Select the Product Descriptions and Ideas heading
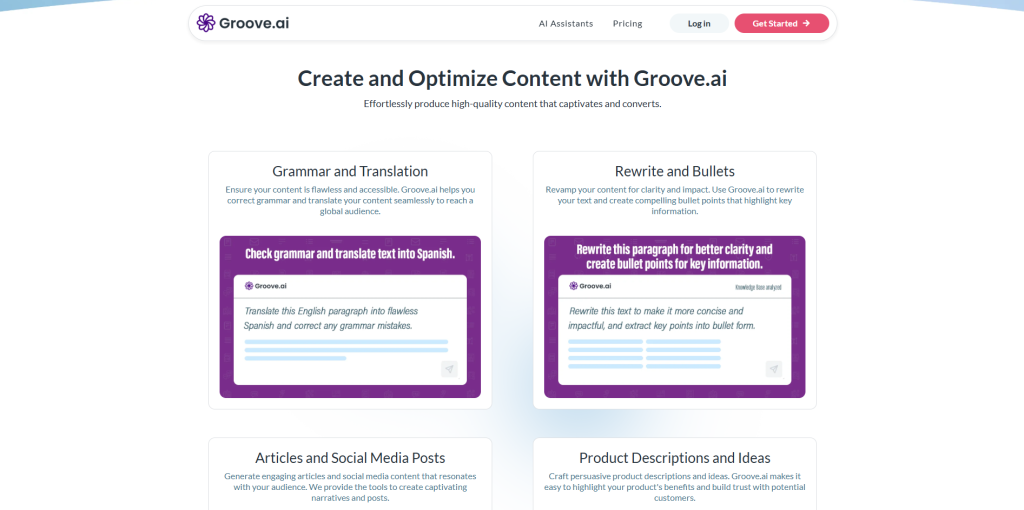The width and height of the screenshot is (1024, 510). pyautogui.click(x=675, y=458)
